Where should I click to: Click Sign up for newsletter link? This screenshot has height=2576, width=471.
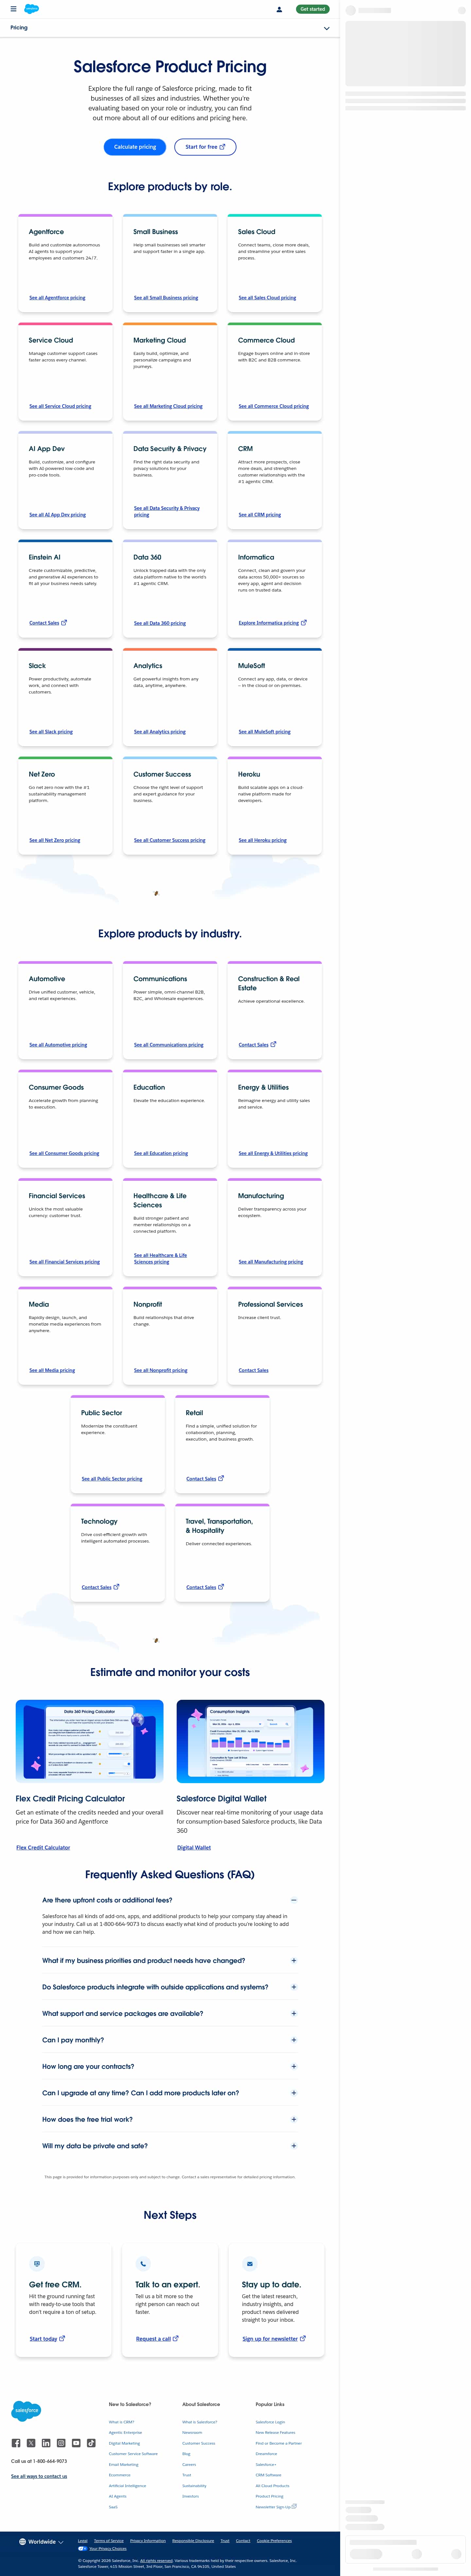[274, 2339]
